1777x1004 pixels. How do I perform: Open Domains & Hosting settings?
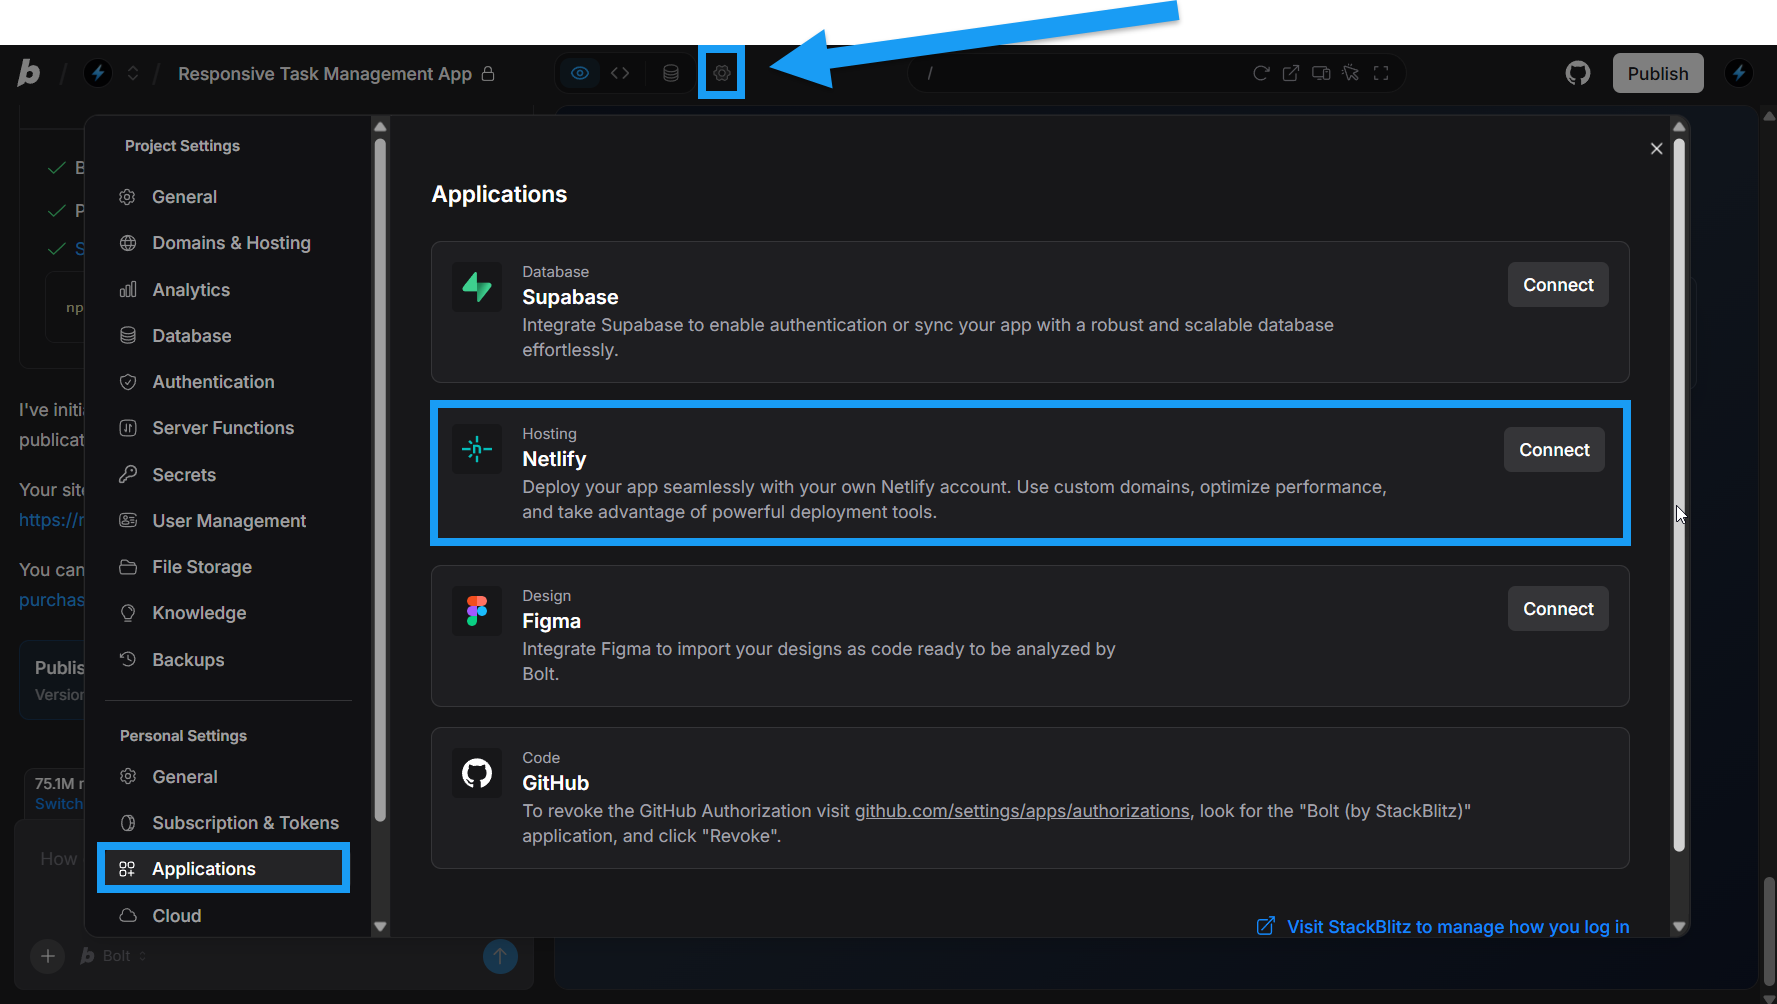pos(229,243)
